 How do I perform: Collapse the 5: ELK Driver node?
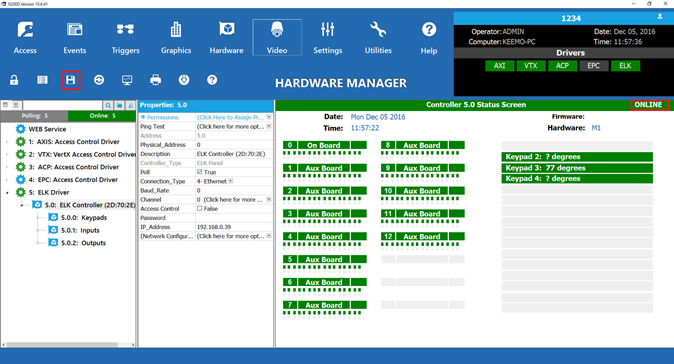[7, 193]
